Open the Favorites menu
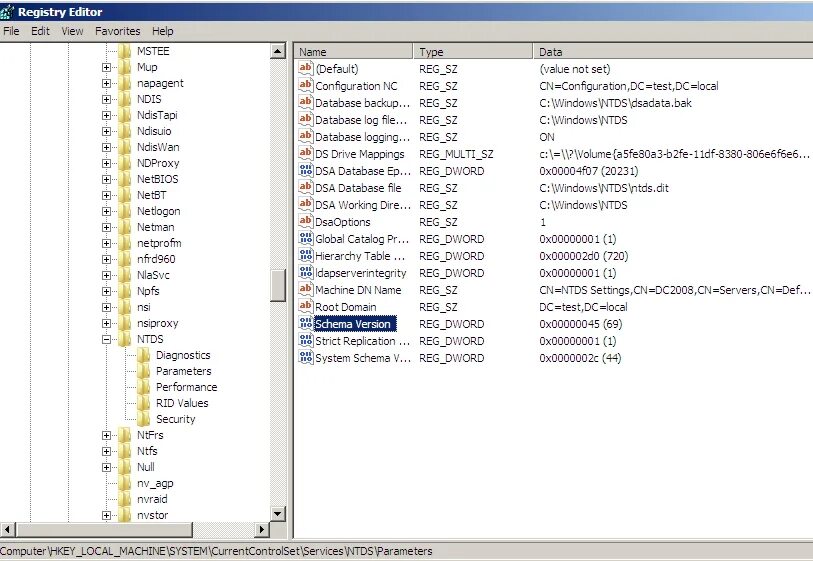The height and width of the screenshot is (561, 813). pyautogui.click(x=118, y=31)
